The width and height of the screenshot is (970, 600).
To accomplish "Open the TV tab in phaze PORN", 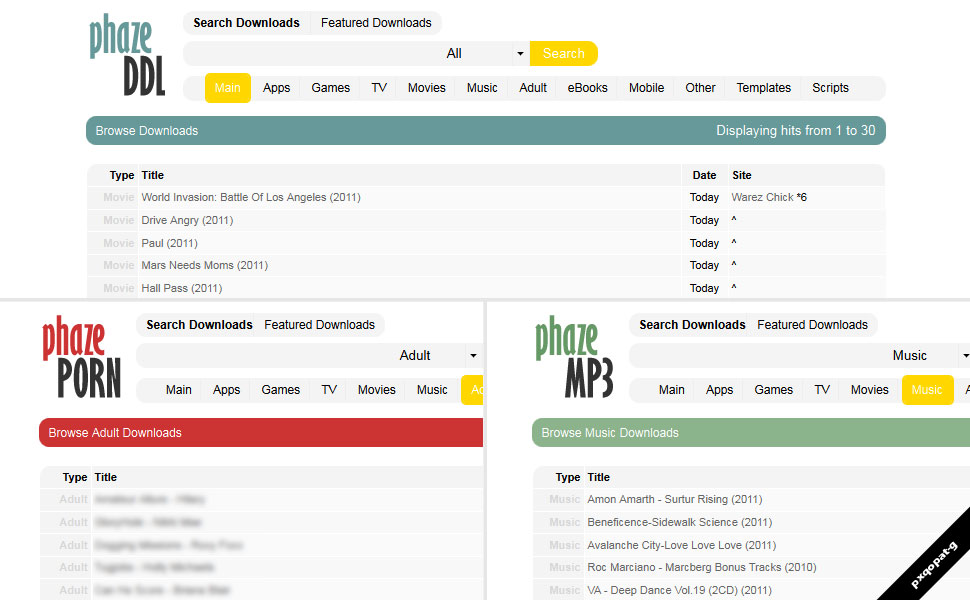I will click(329, 390).
